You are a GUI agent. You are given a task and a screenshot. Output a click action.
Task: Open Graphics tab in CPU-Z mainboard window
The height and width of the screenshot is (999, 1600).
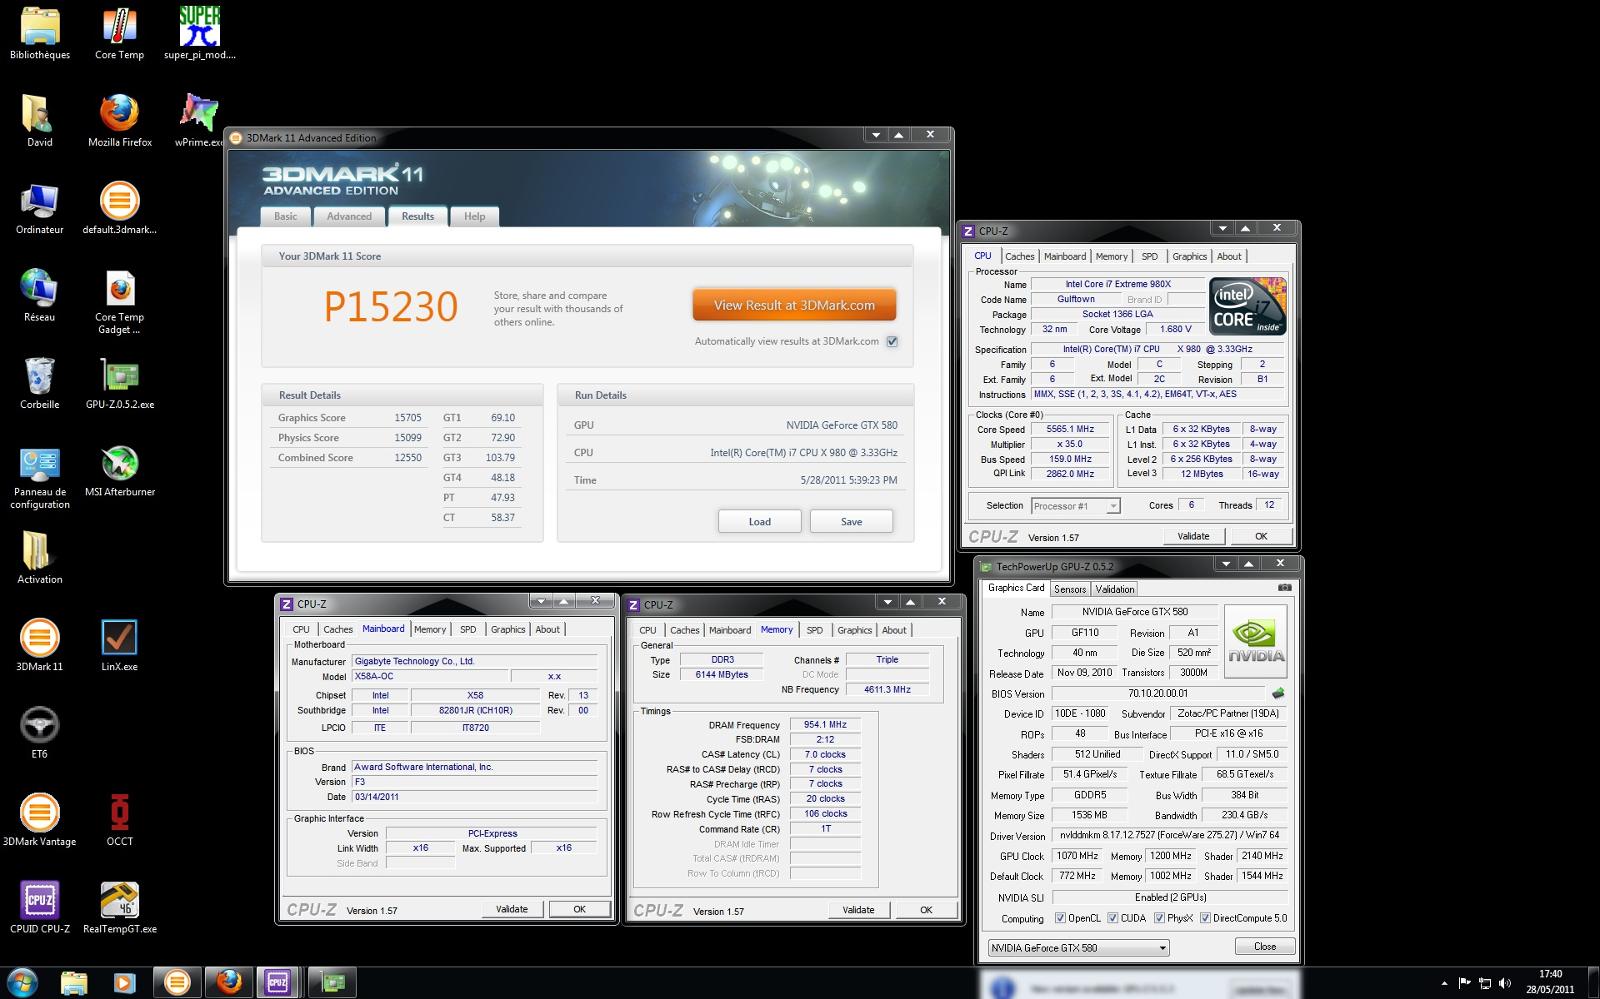click(508, 629)
